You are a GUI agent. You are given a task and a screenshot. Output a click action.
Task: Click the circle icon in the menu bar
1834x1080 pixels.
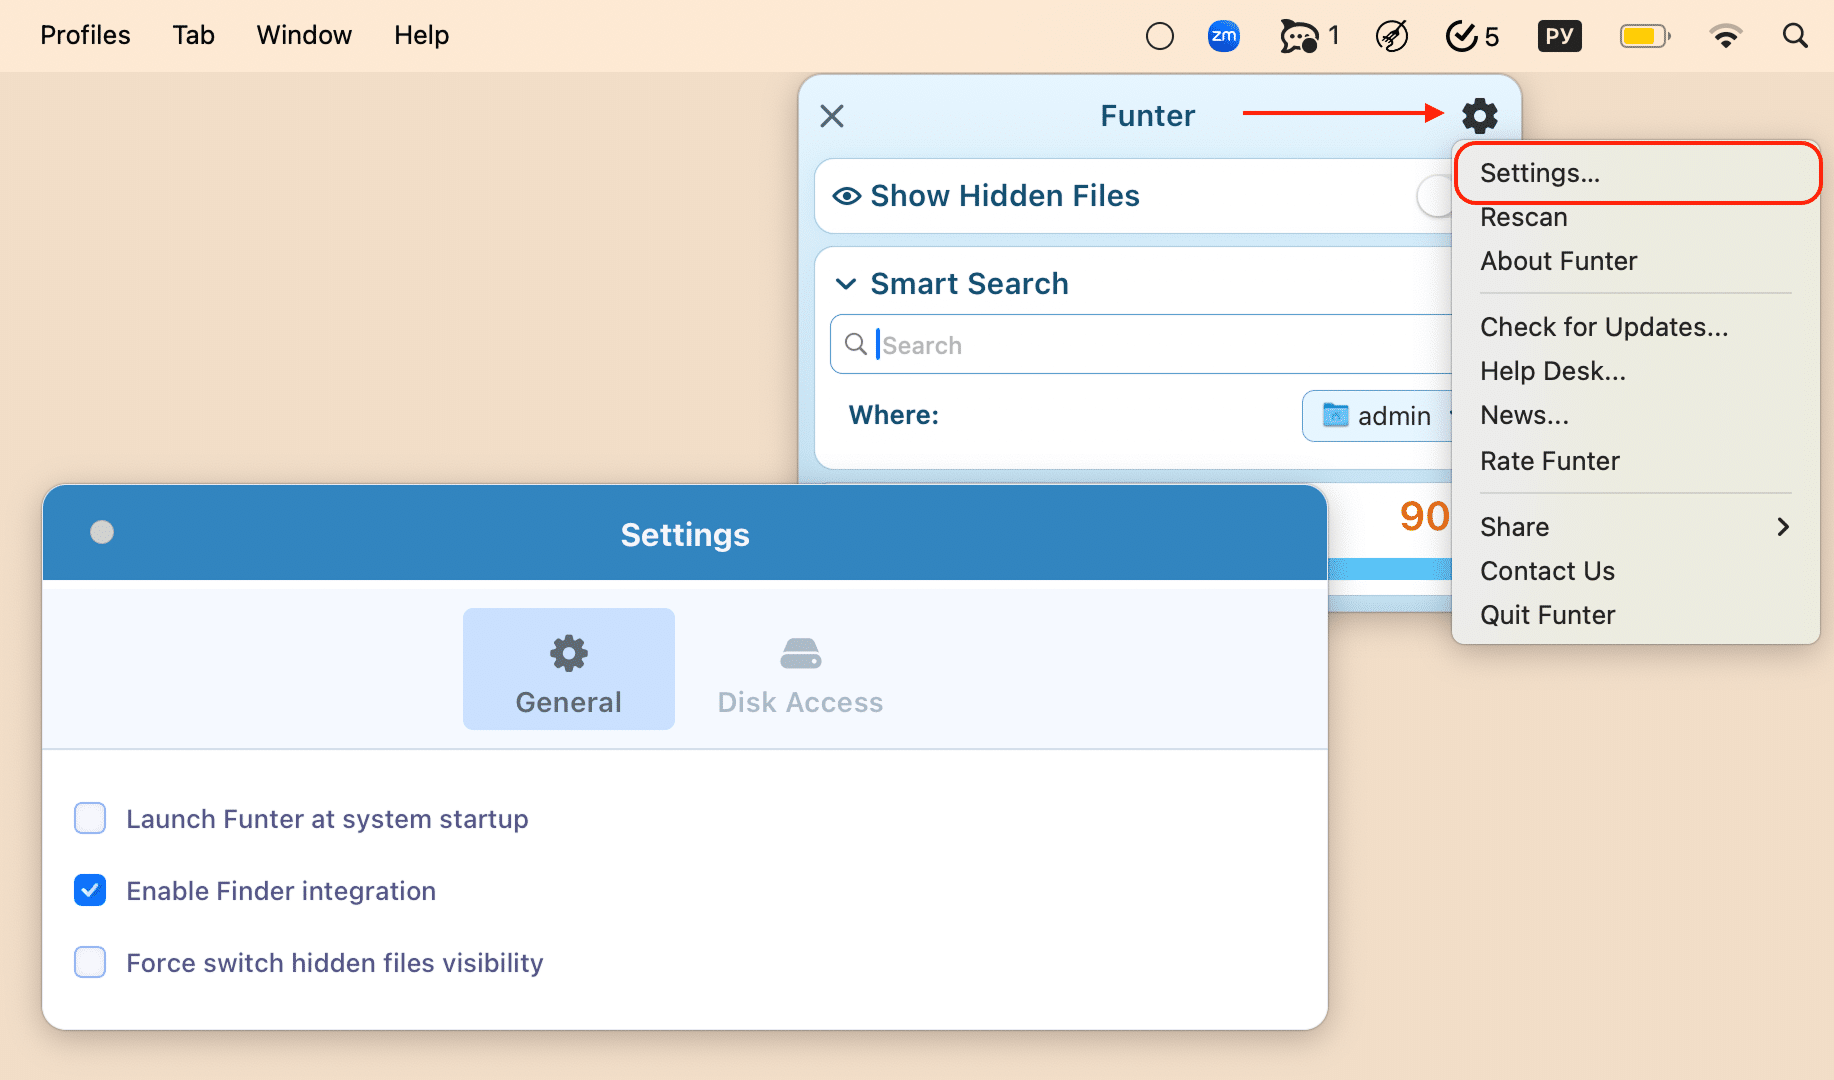pos(1160,37)
